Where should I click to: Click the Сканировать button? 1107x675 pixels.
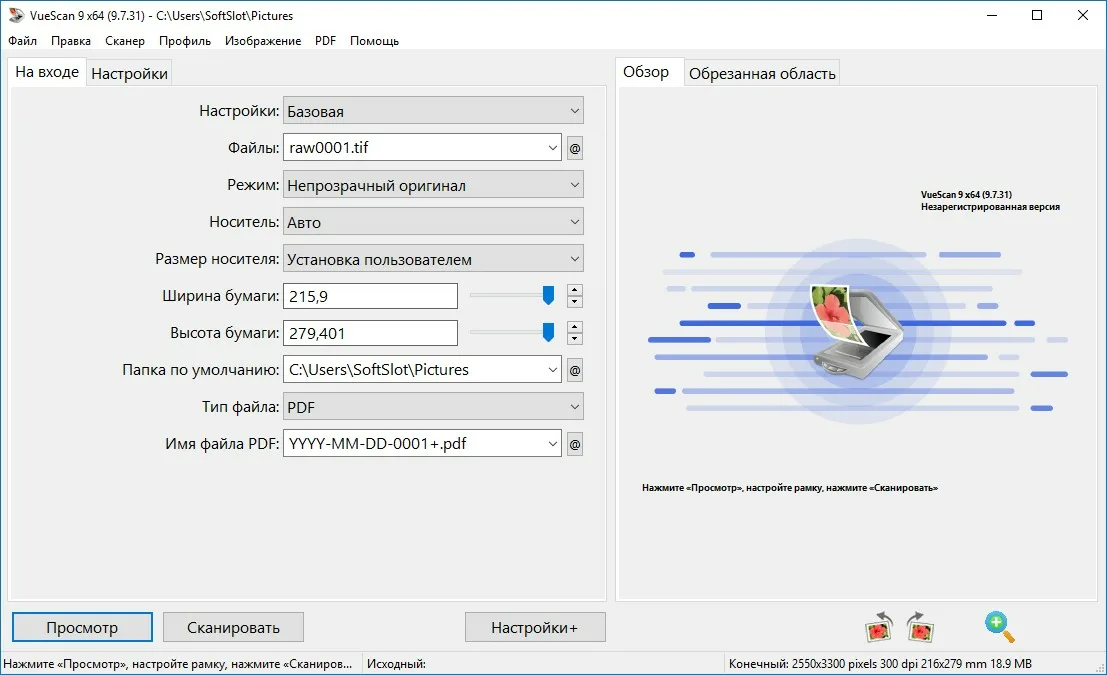point(233,627)
